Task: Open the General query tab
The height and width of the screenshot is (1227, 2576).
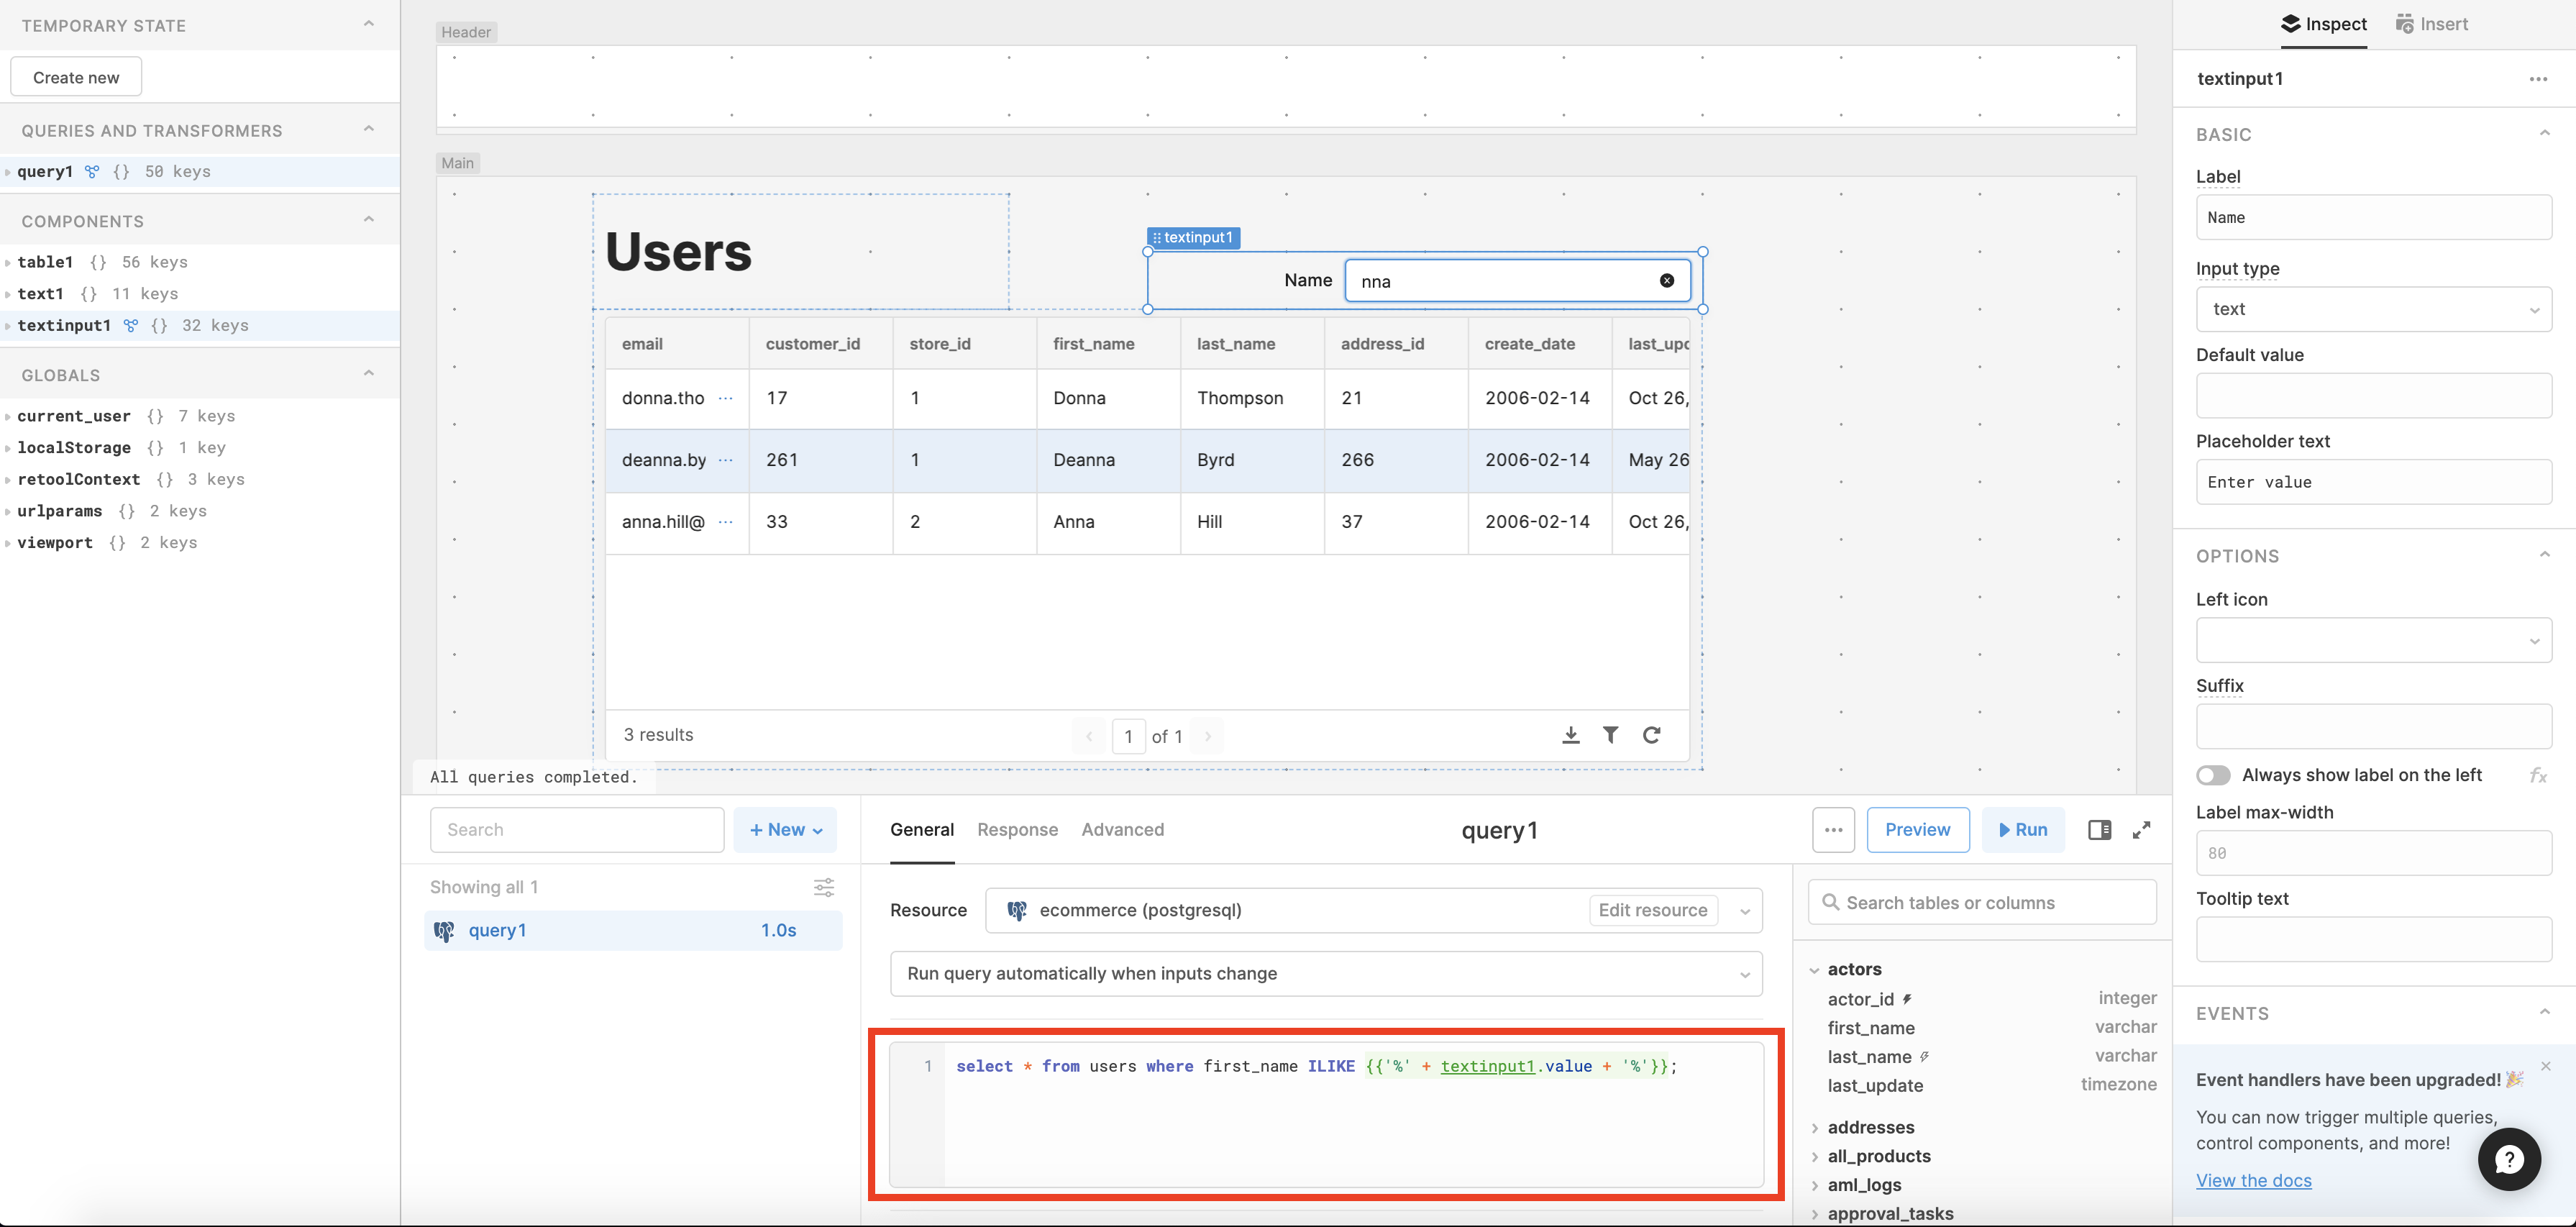Action: pos(922,830)
